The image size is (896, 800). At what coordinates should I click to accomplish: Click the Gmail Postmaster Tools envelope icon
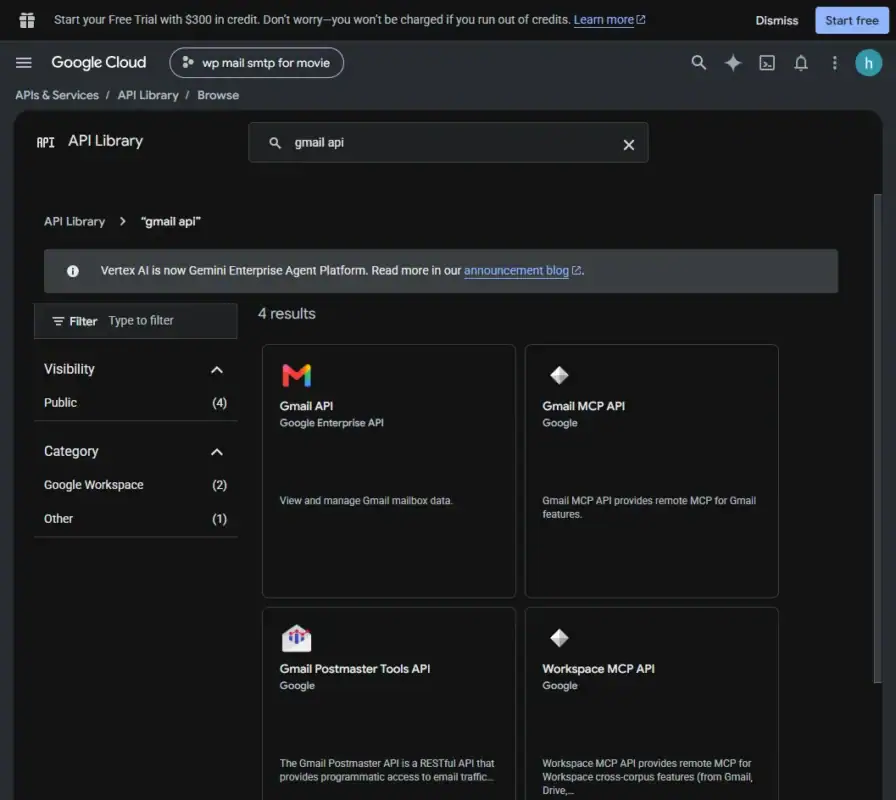297,638
